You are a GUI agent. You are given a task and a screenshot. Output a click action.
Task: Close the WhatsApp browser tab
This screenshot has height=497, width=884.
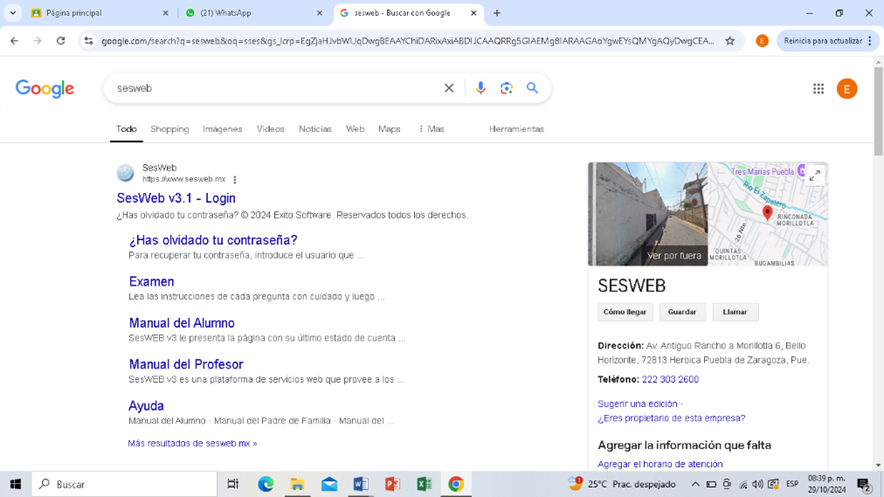320,13
